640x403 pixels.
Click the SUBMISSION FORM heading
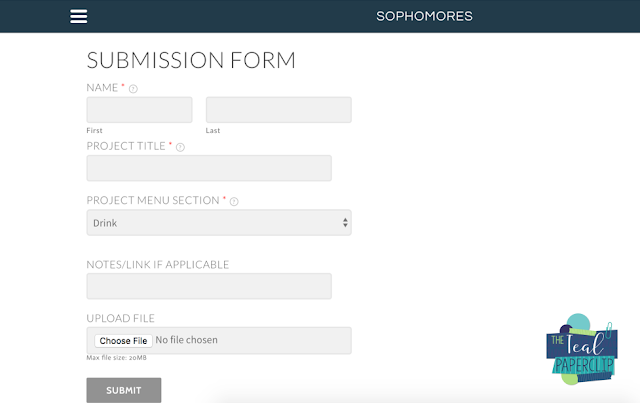pos(191,60)
